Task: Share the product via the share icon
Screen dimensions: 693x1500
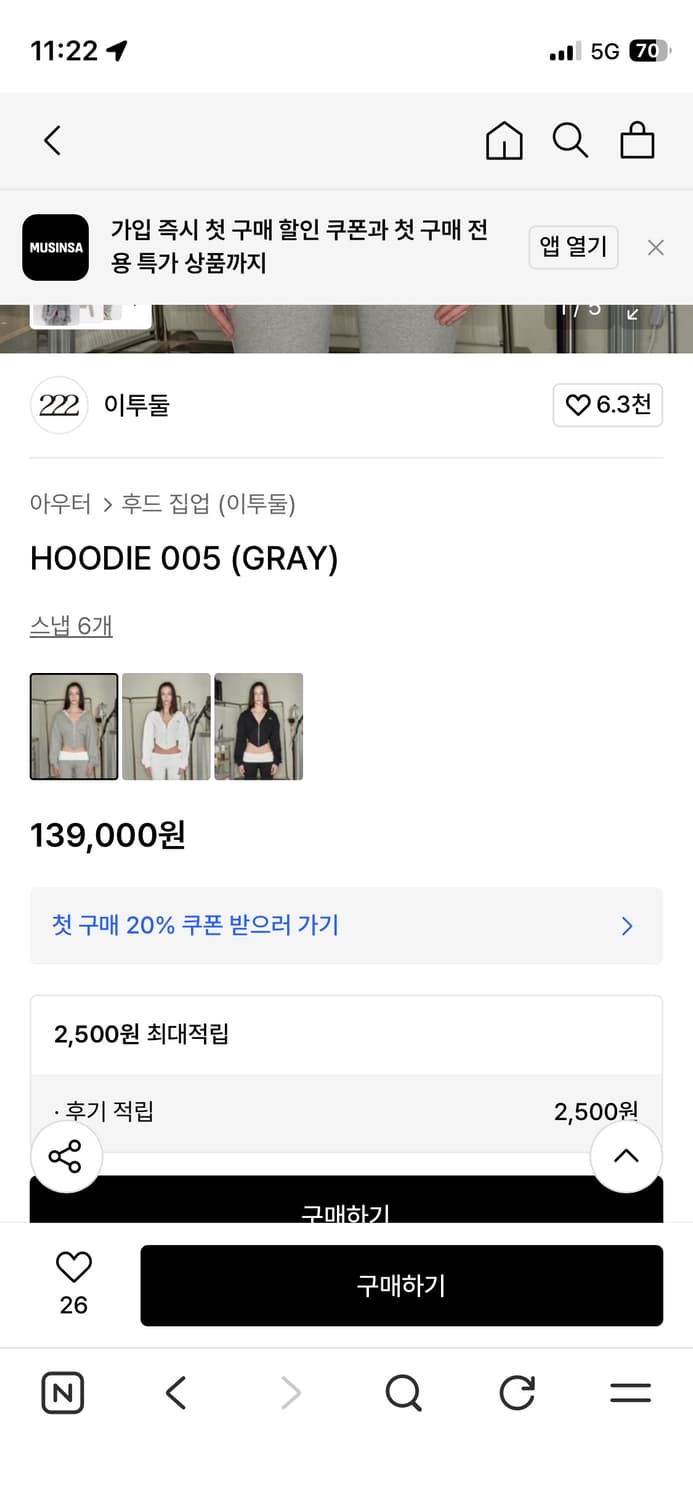Action: [x=66, y=1156]
